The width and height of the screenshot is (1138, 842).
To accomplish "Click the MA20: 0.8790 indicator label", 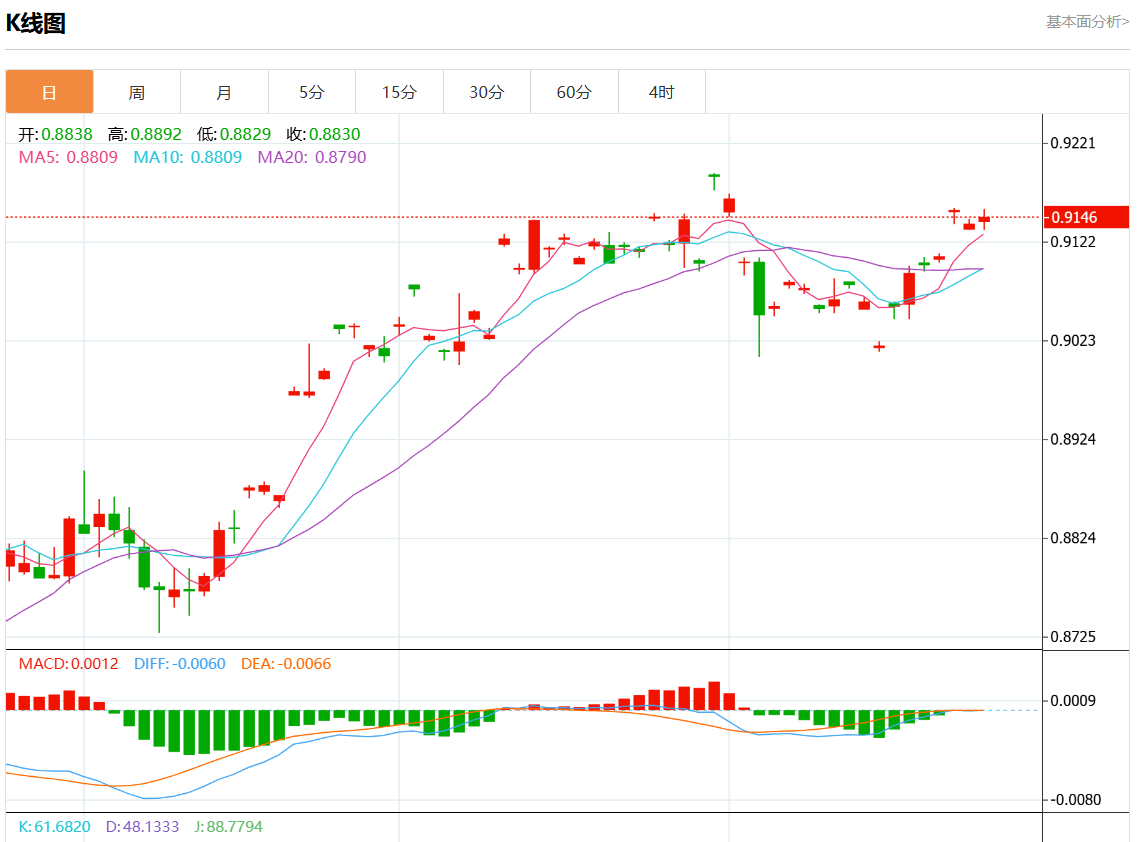I will (312, 158).
